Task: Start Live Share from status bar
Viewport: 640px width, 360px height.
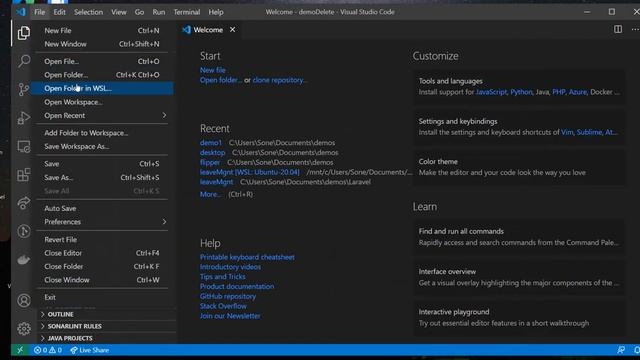Action: 89,350
